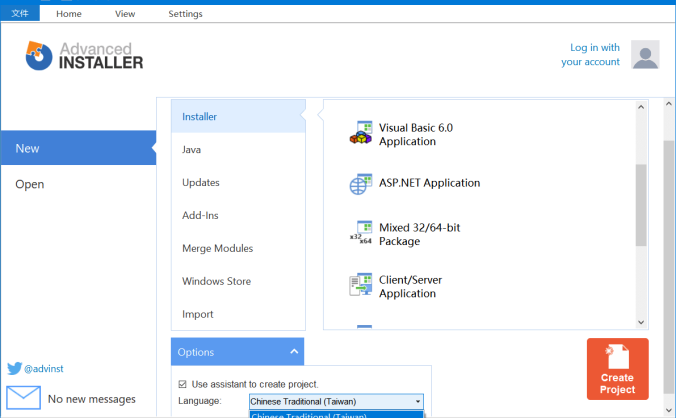Click the Client/Server Application label

click(x=410, y=287)
